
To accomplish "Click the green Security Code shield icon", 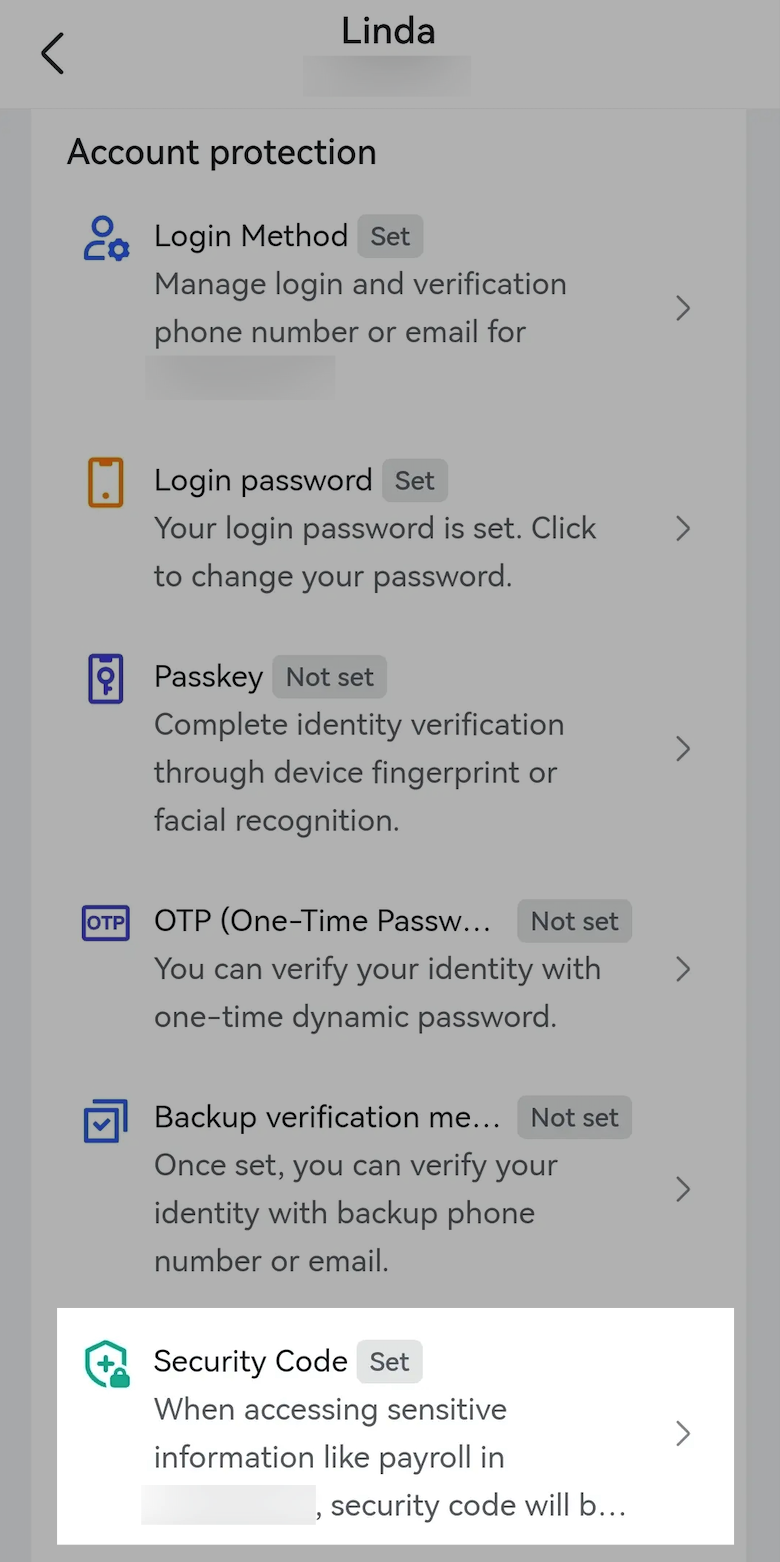I will coord(105,1362).
